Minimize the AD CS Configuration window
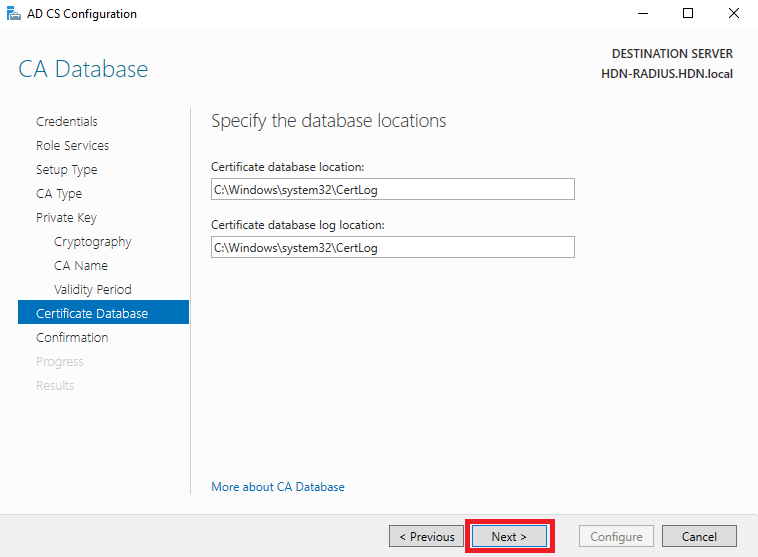 (642, 14)
